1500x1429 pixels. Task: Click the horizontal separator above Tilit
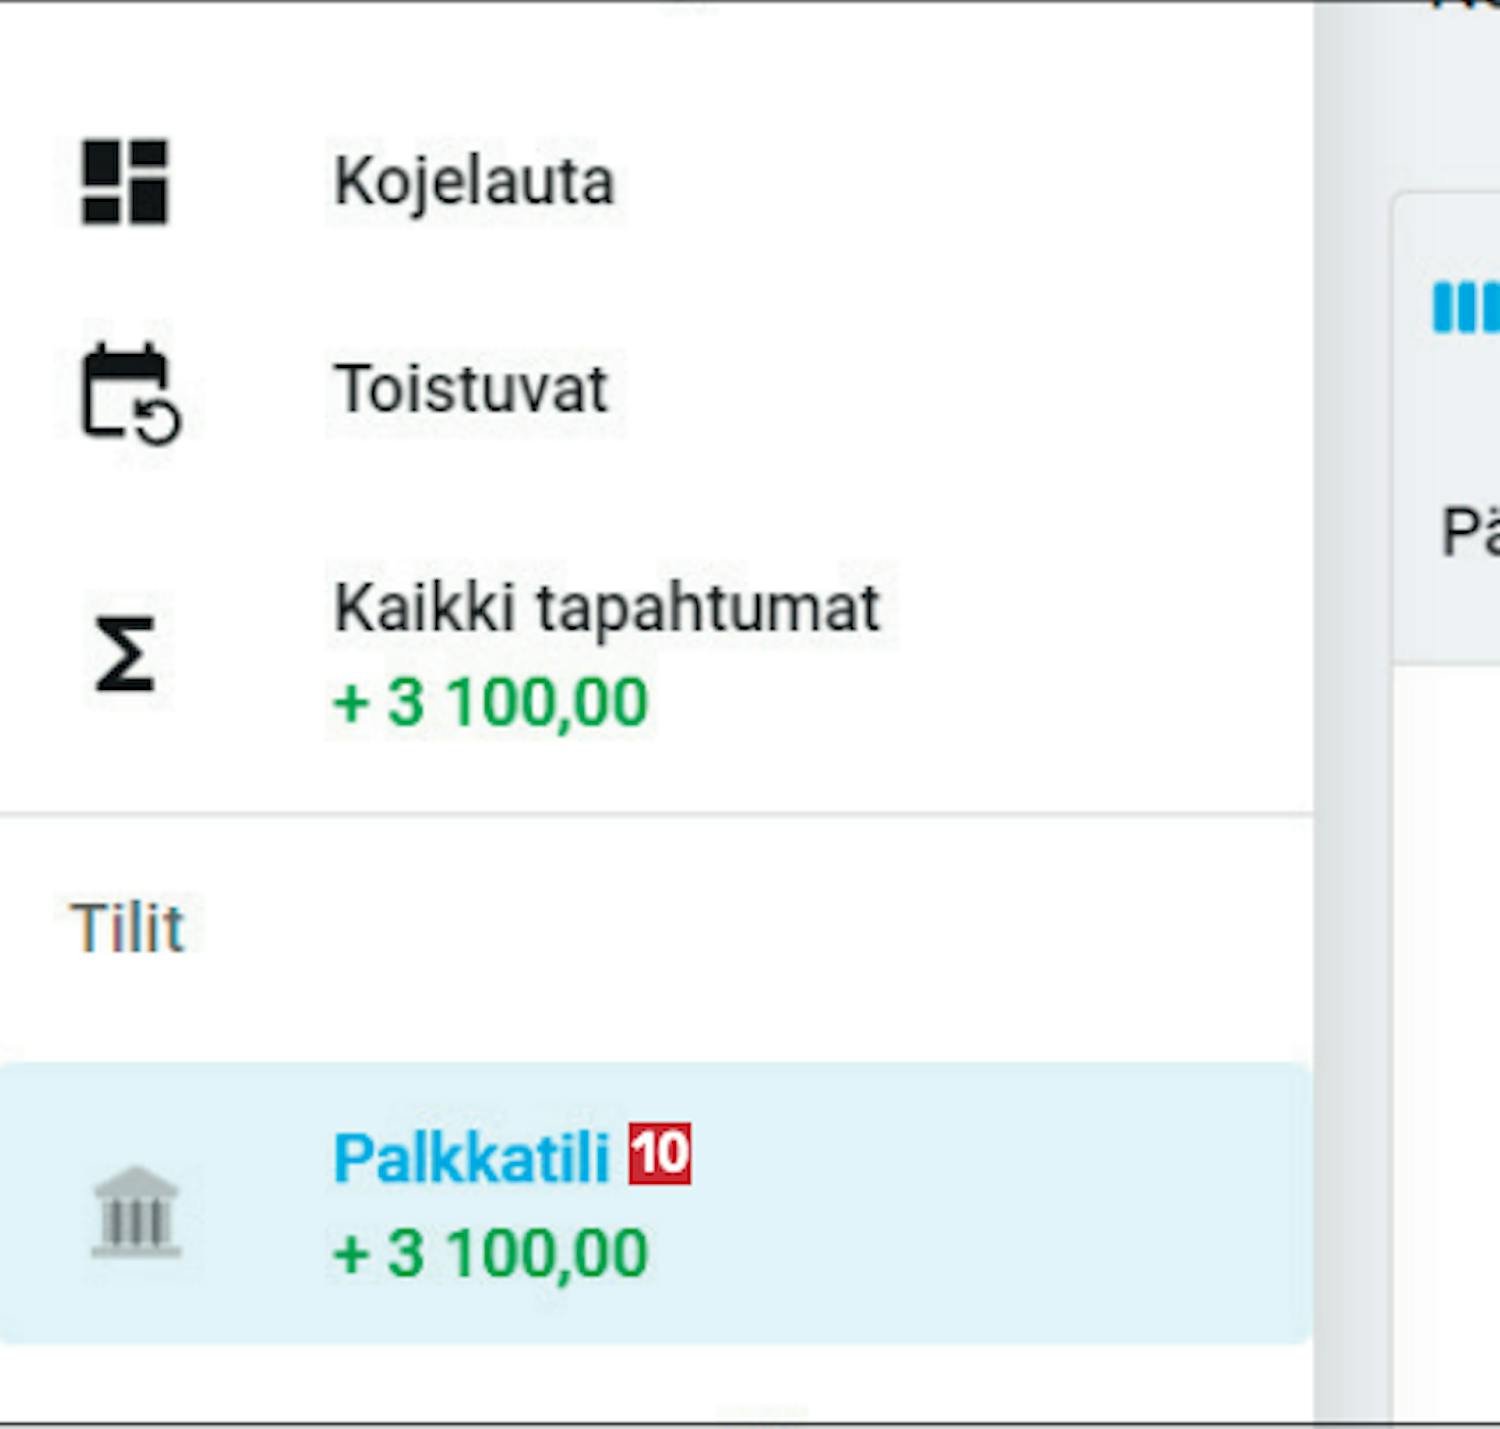pos(650,815)
